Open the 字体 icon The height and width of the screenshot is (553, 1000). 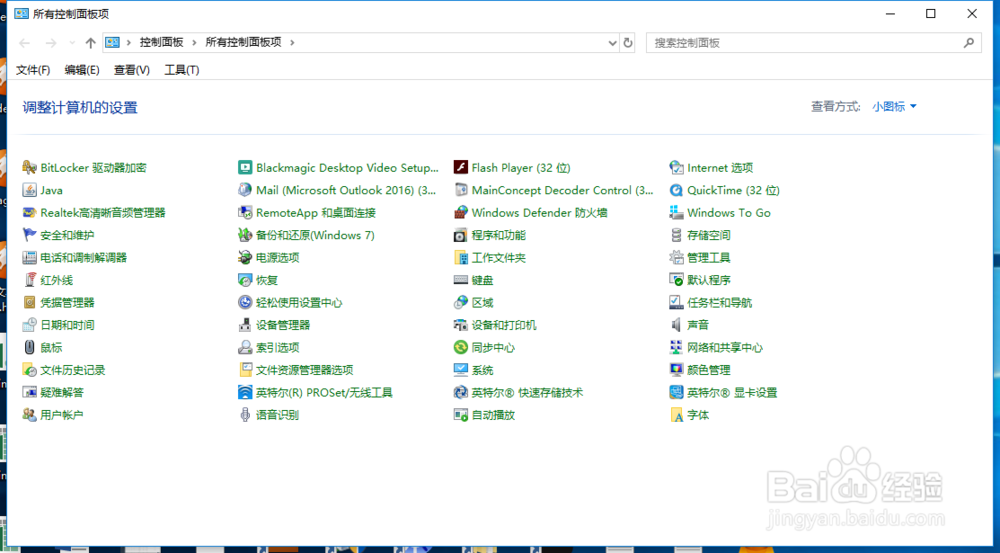[677, 415]
